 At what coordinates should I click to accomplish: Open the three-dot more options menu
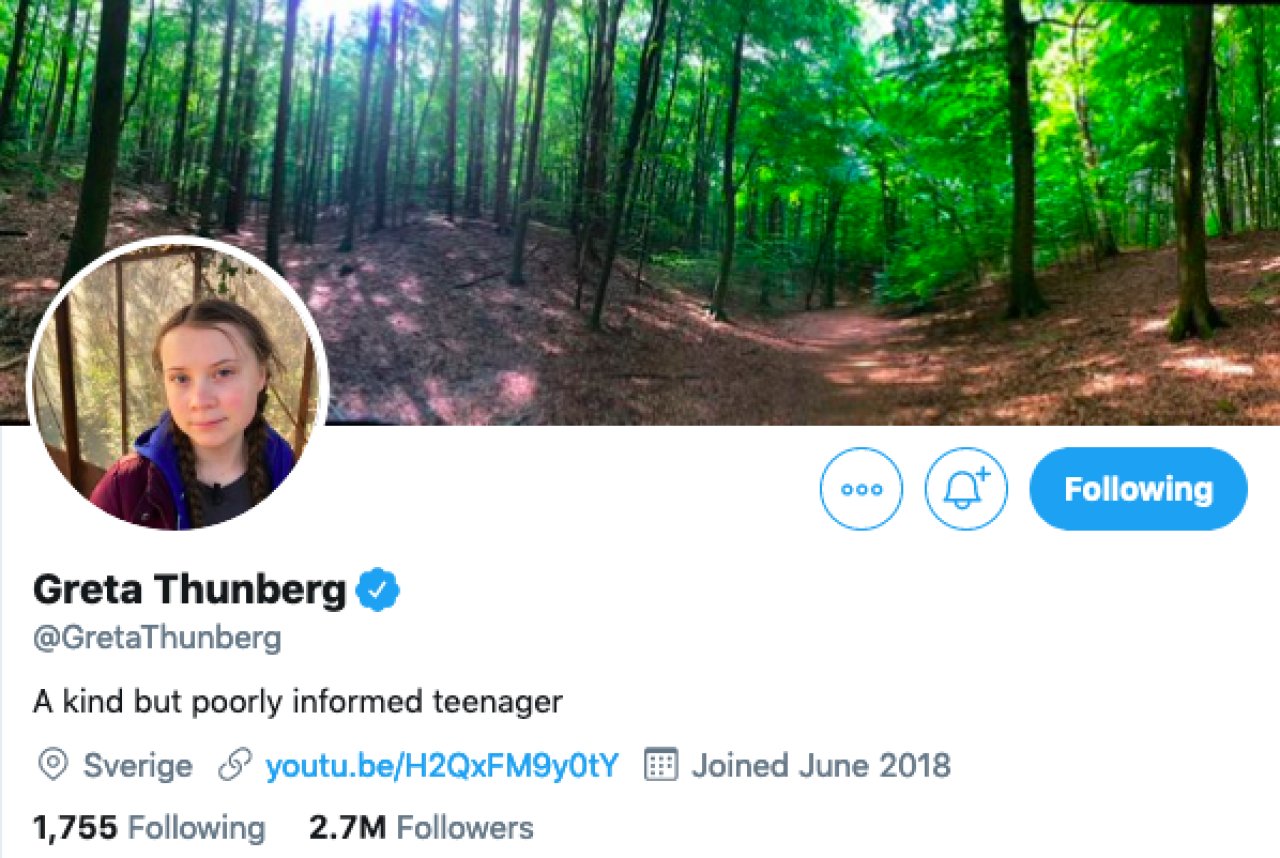(861, 489)
